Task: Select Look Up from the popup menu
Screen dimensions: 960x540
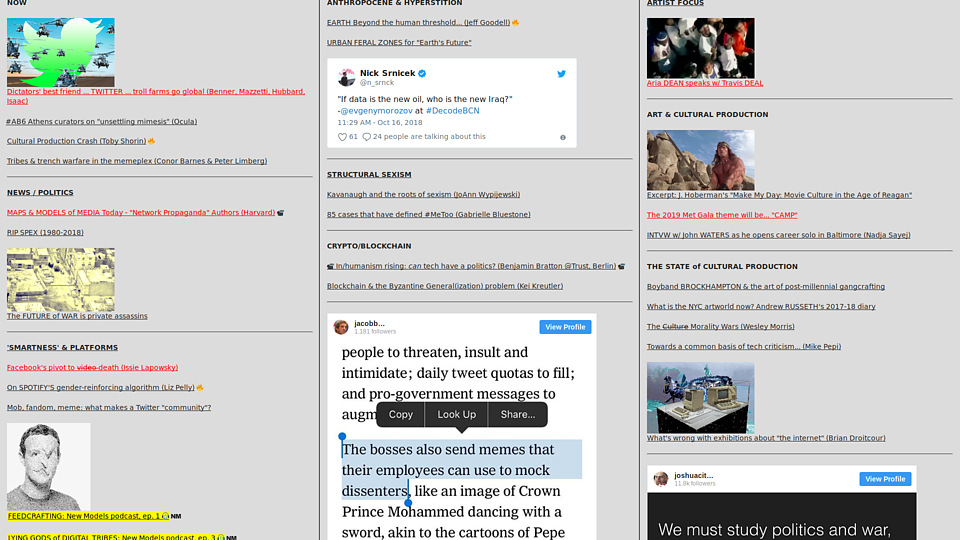Action: point(456,414)
